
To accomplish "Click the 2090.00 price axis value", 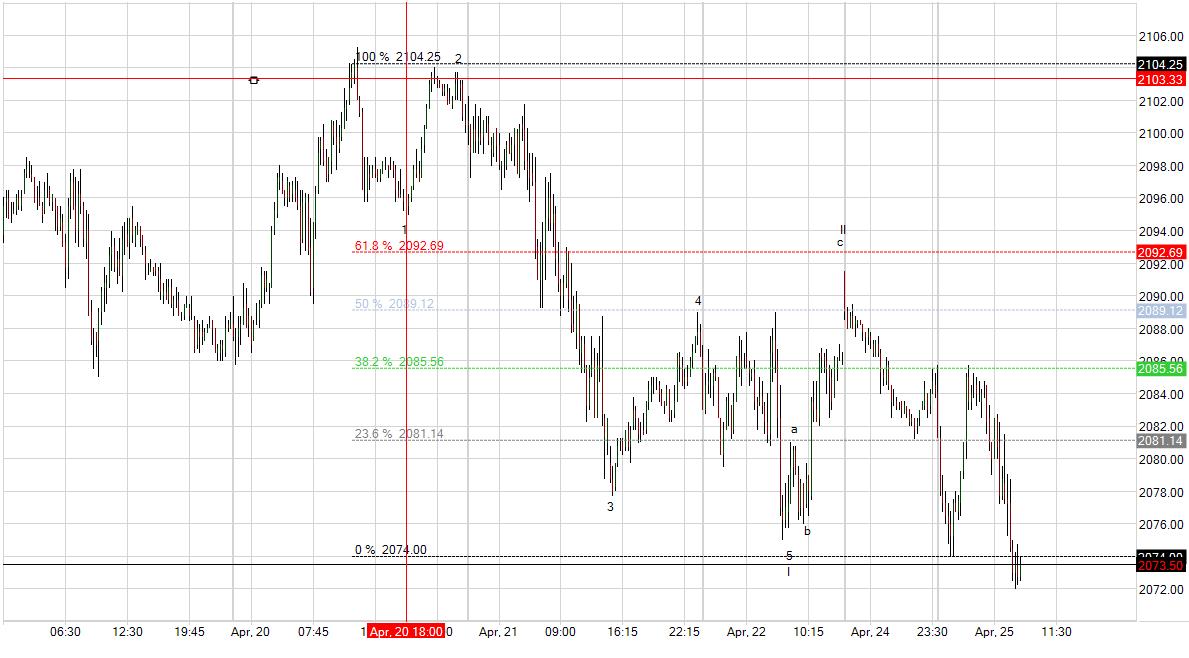I will [x=1161, y=297].
